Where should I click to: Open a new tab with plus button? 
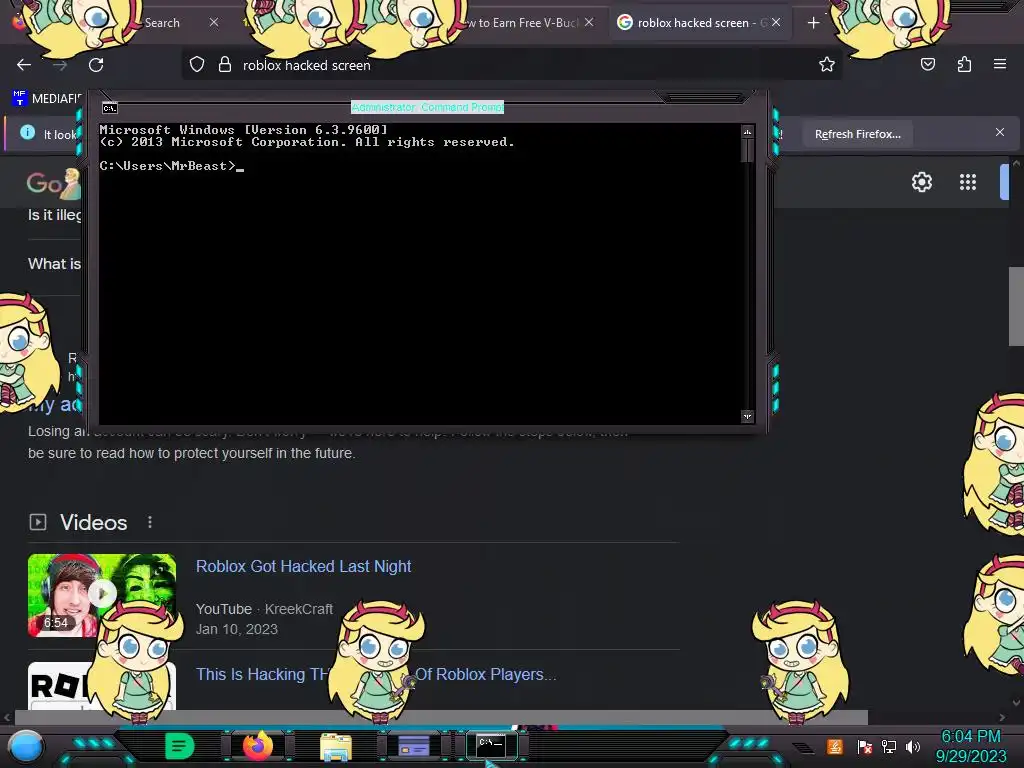coord(813,23)
